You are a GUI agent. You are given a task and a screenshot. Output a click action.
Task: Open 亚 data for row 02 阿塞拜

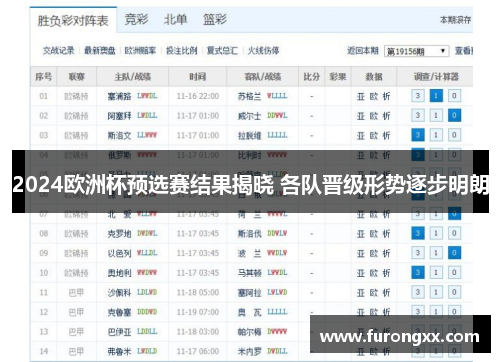pyautogui.click(x=361, y=116)
